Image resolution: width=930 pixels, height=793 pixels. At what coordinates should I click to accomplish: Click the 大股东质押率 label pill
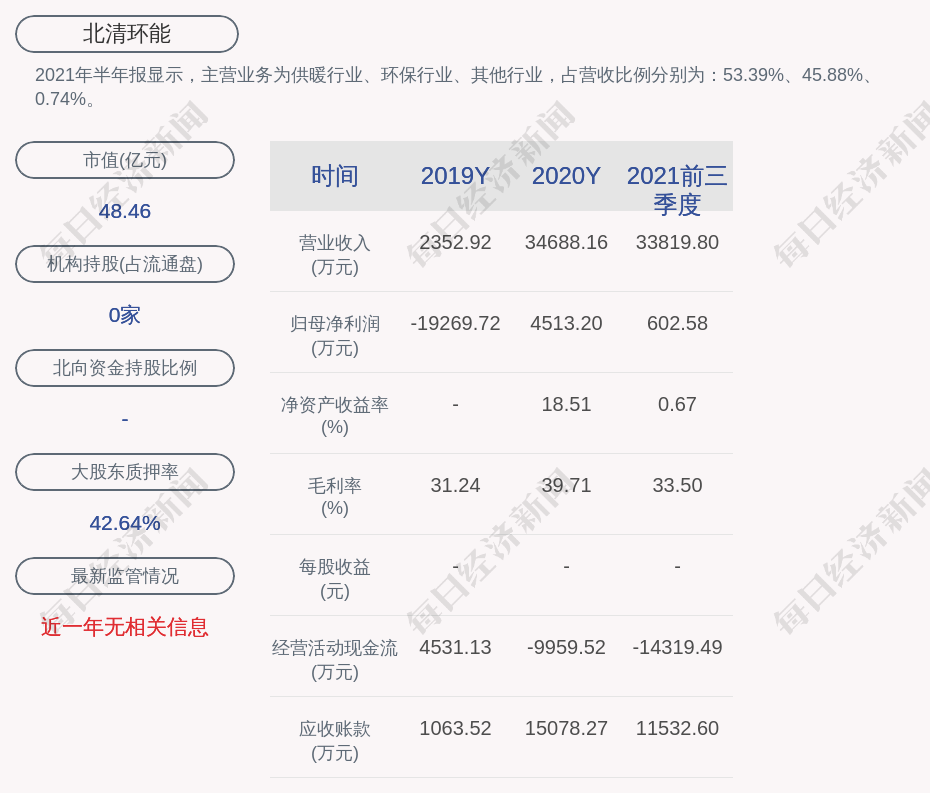point(125,472)
